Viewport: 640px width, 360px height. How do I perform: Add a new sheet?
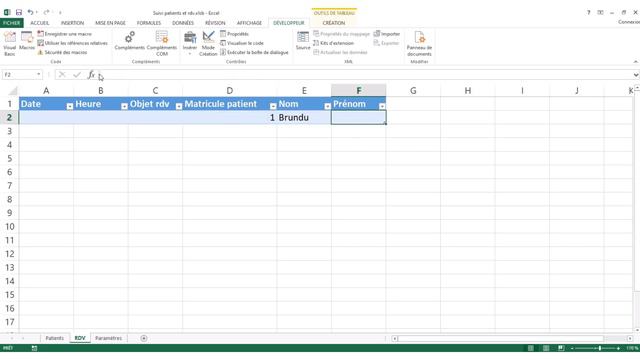pyautogui.click(x=144, y=338)
